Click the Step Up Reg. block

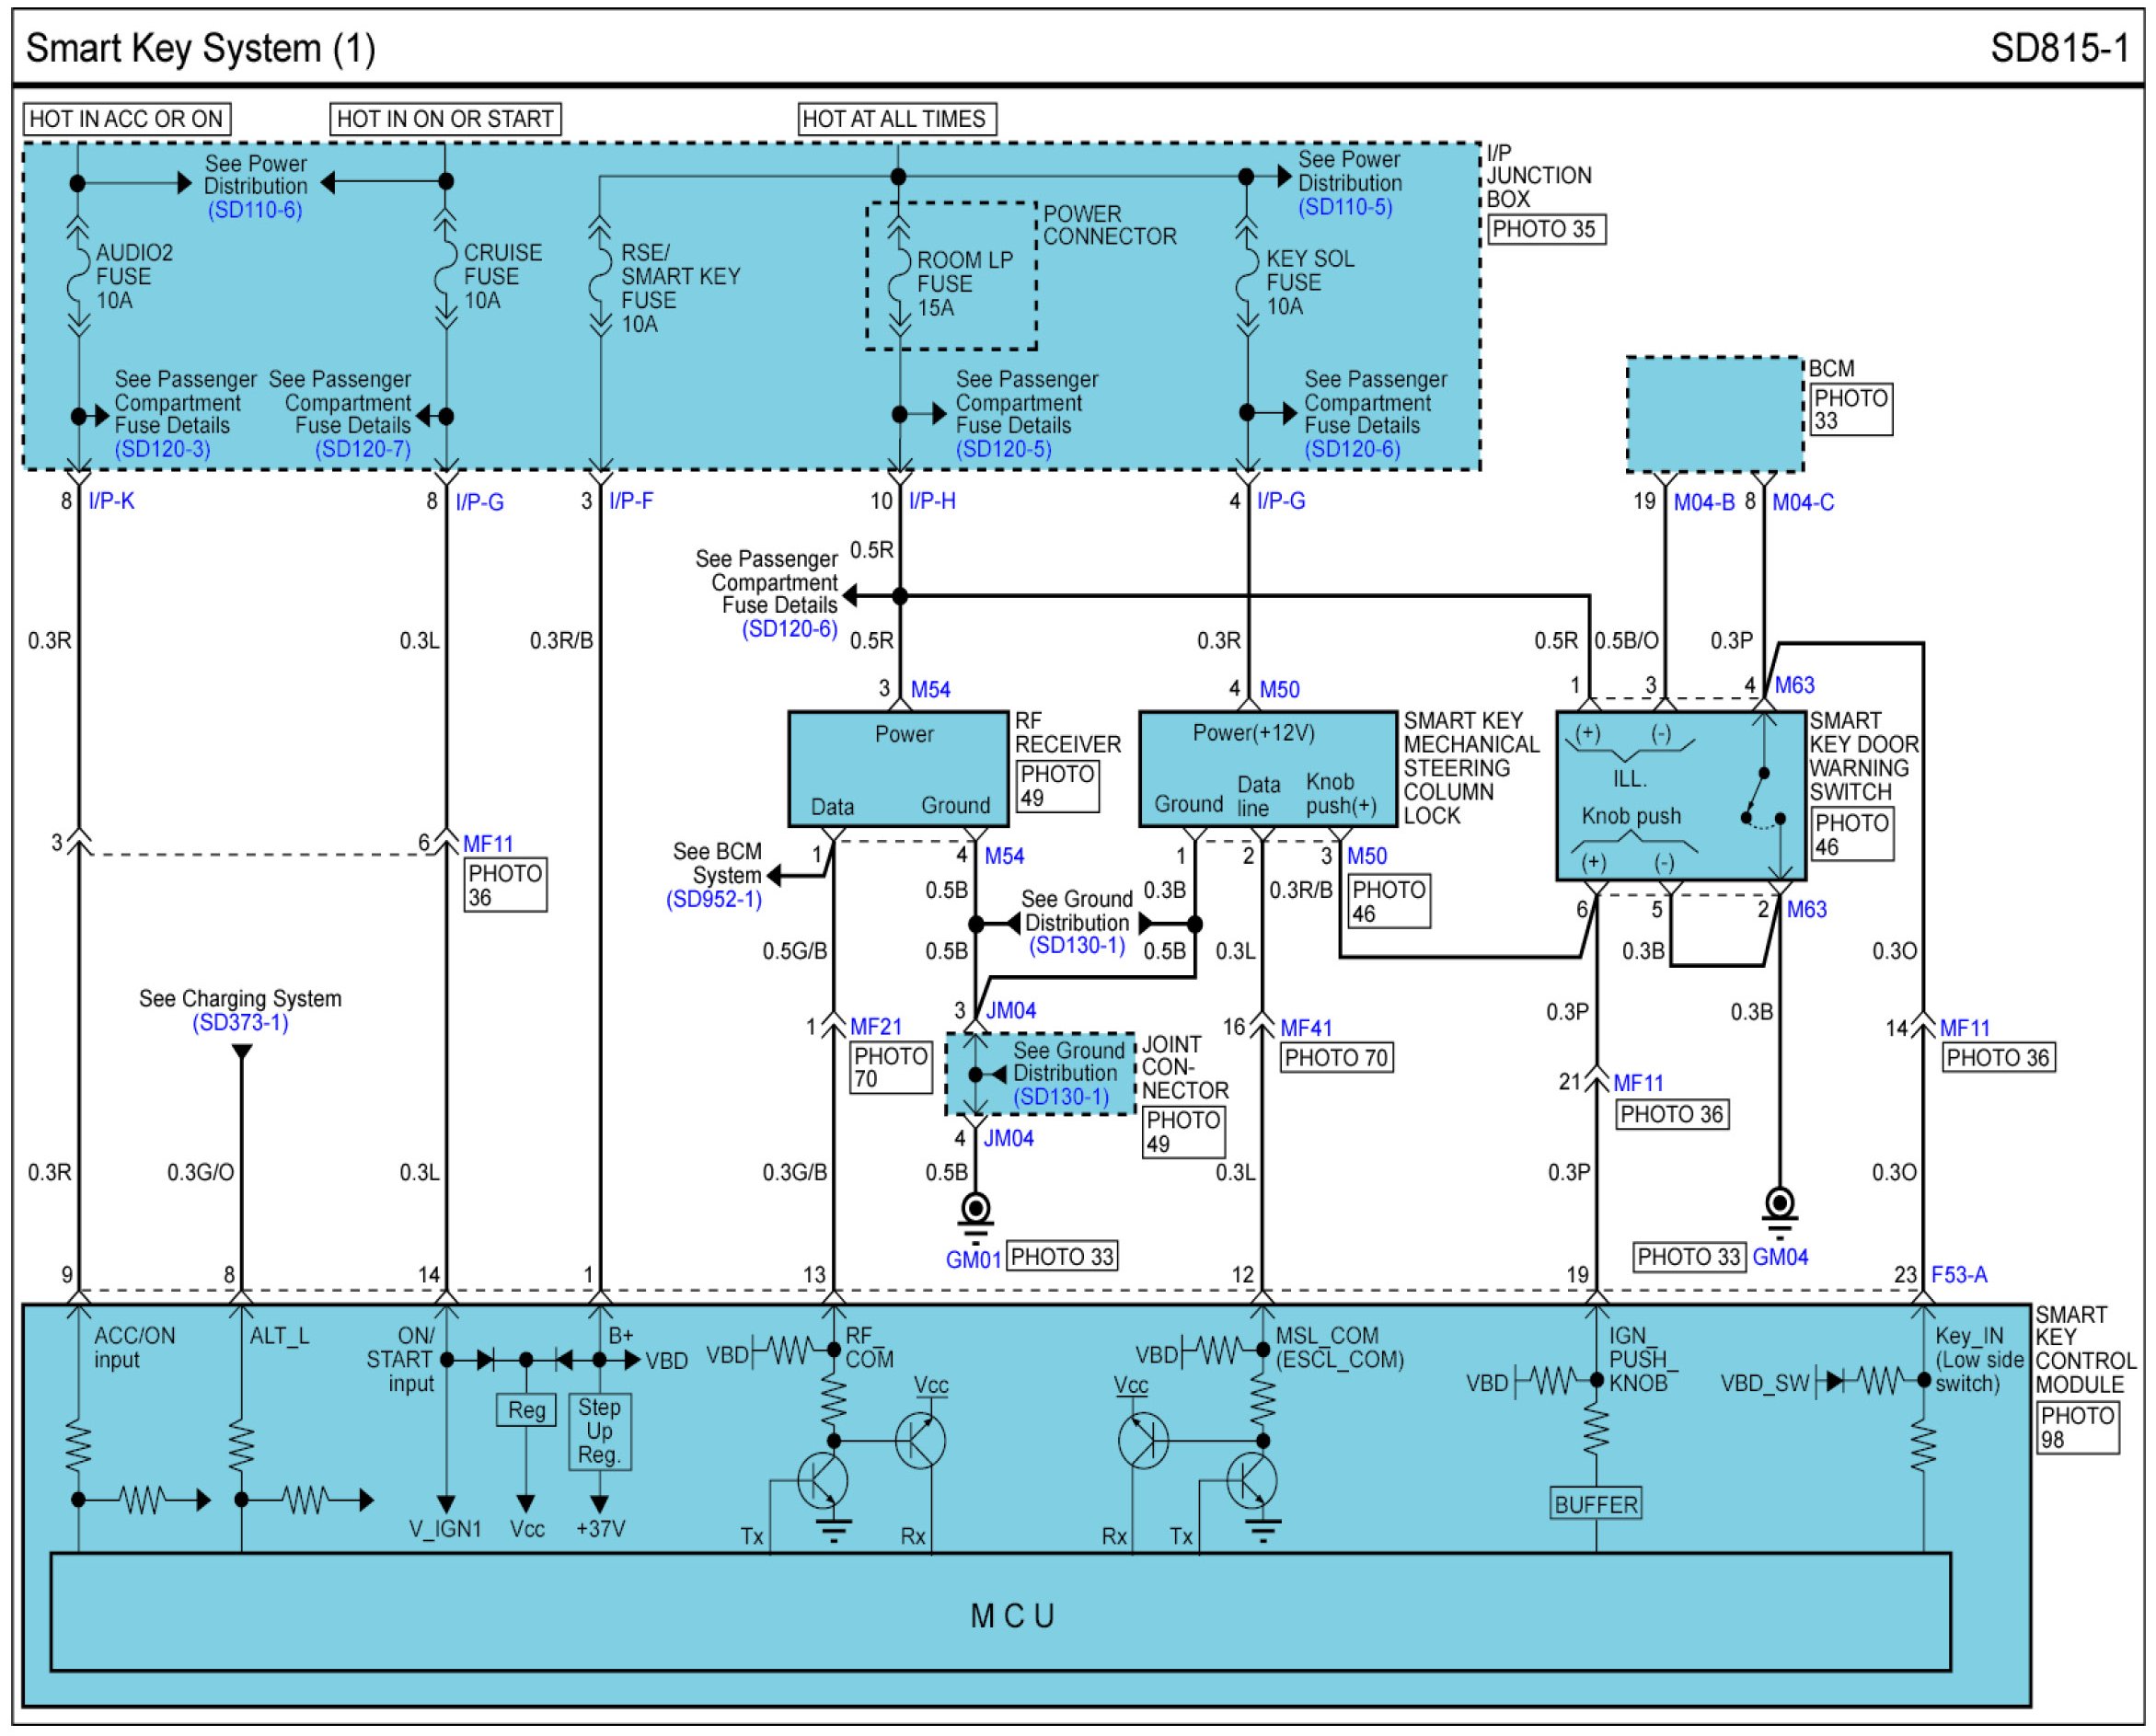tap(599, 1431)
